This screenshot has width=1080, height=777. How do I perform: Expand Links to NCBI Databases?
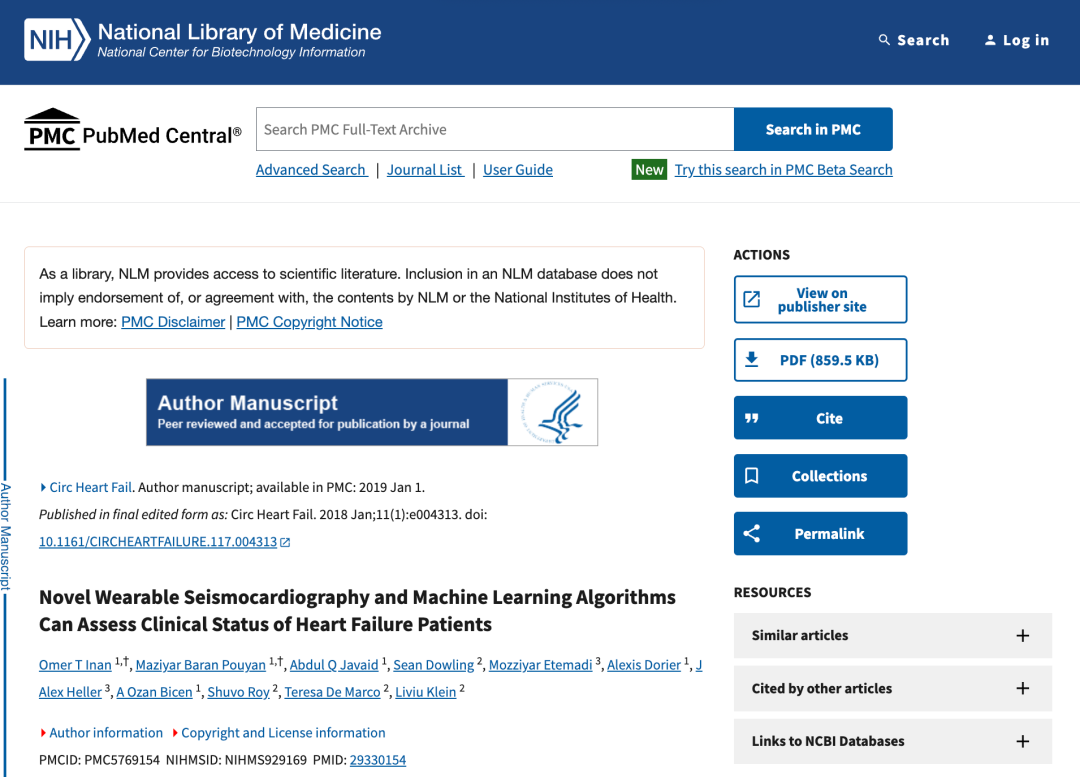1023,741
